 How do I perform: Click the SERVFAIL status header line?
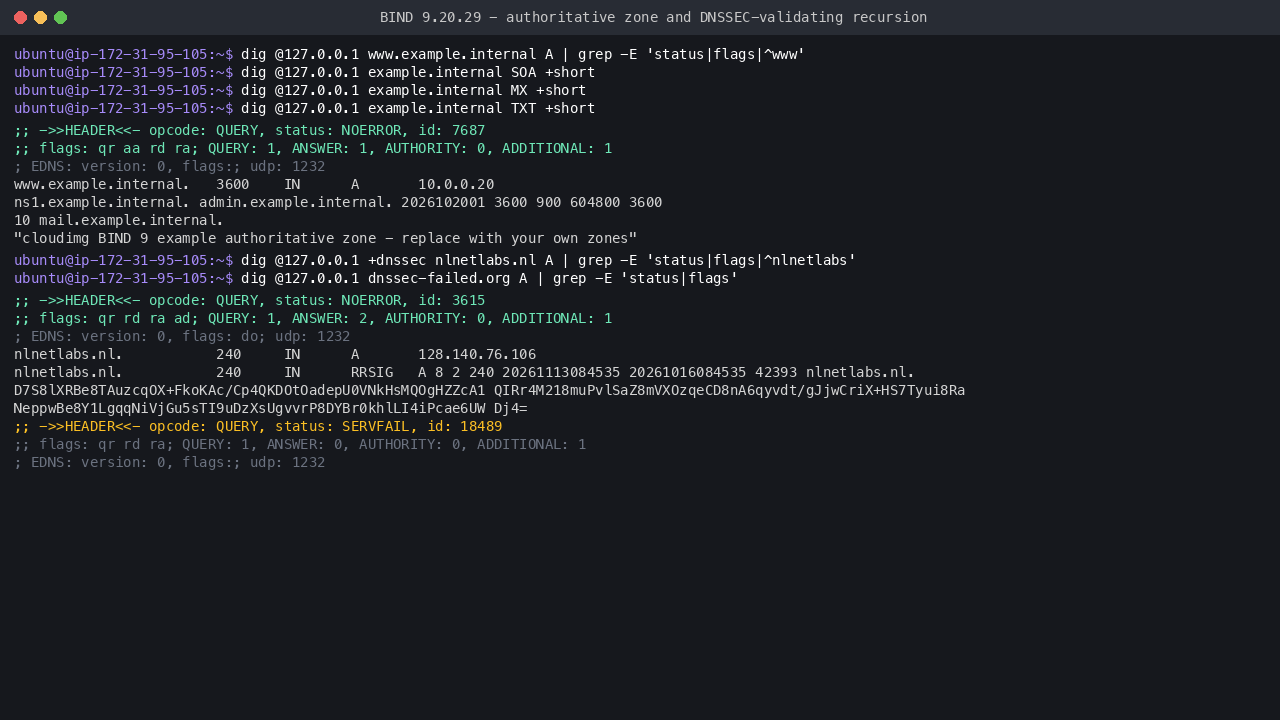pyautogui.click(x=258, y=426)
